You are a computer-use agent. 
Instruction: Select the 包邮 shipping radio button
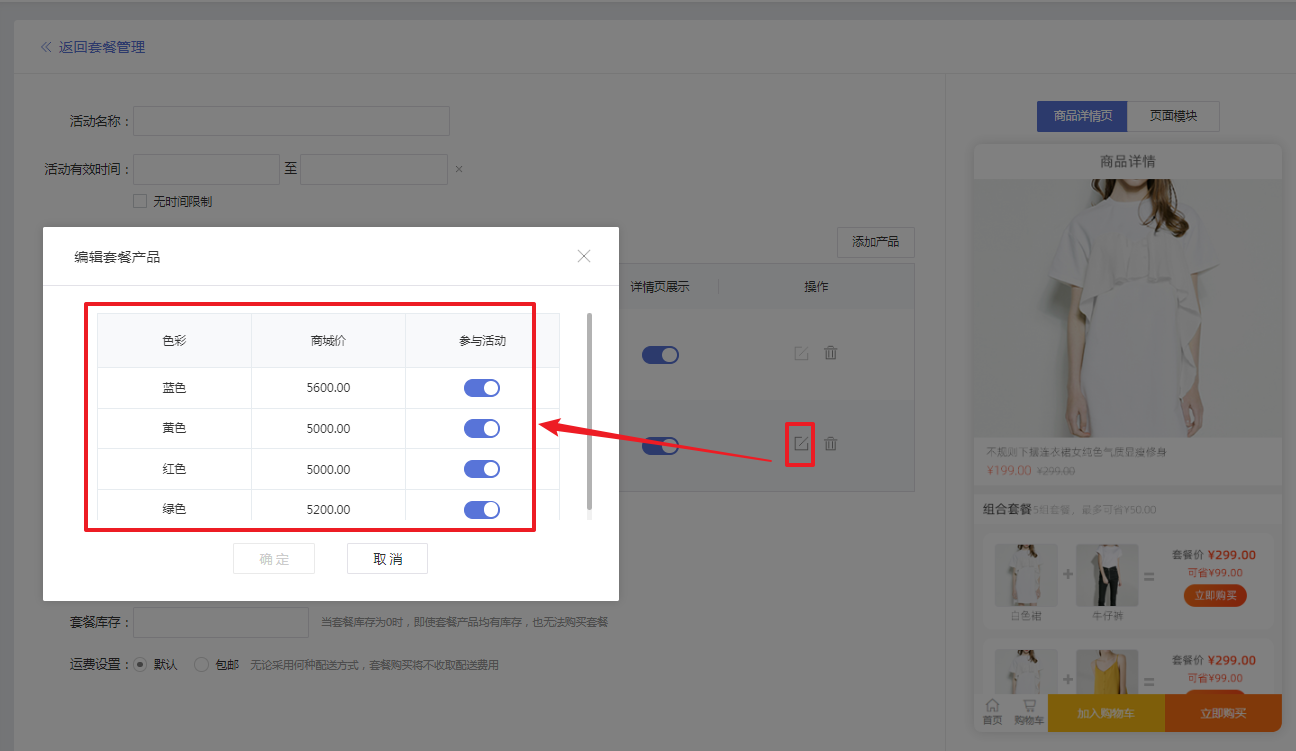(201, 664)
